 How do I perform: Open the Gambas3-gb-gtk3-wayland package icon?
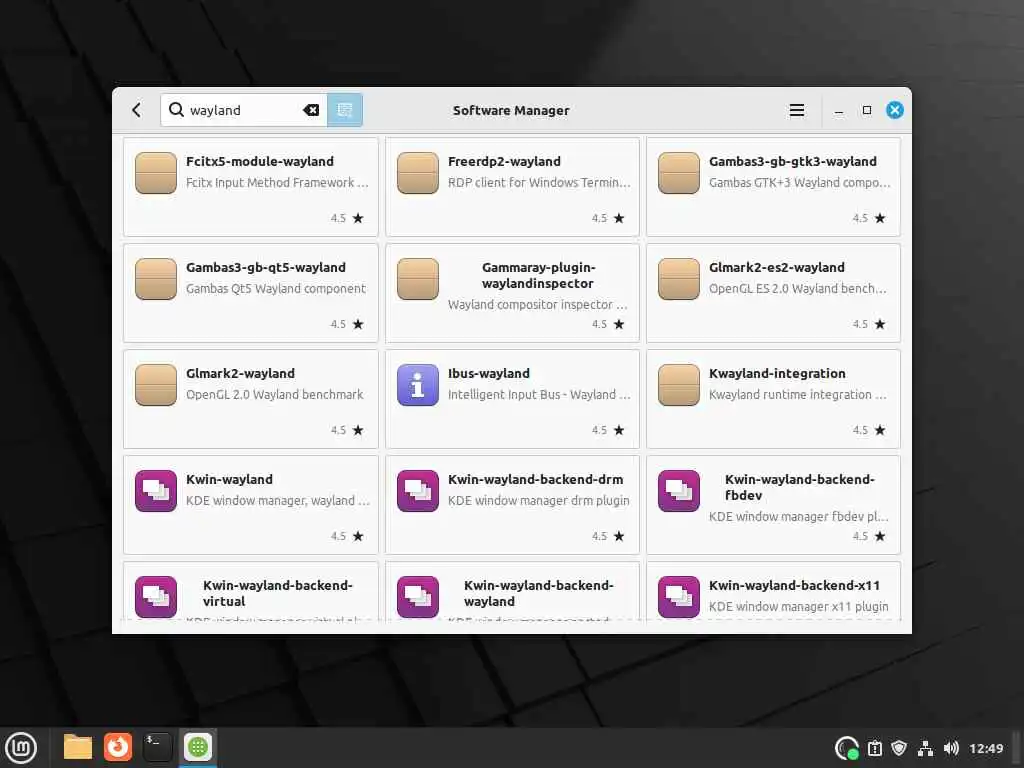coord(679,173)
